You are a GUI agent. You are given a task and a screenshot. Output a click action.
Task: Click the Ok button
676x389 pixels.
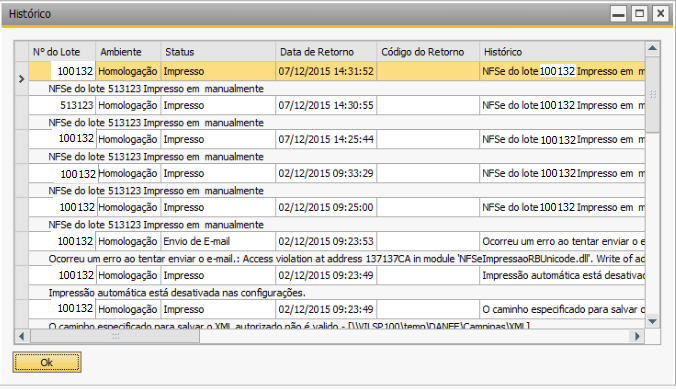pos(47,362)
